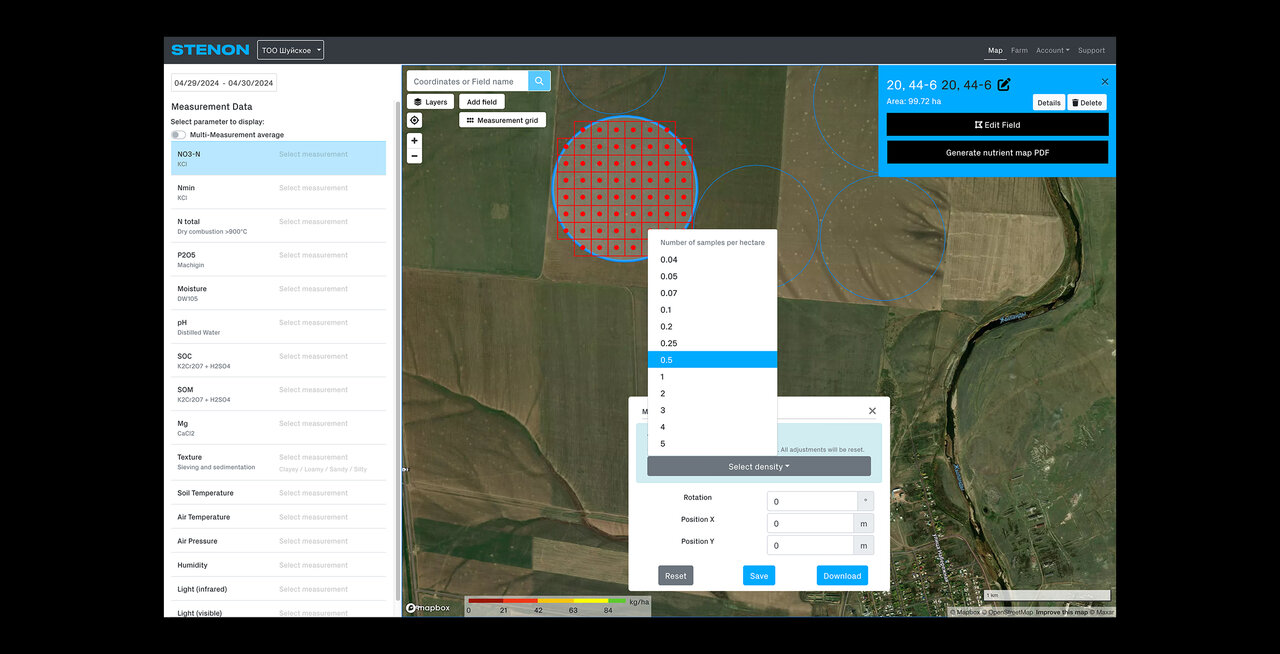The height and width of the screenshot is (654, 1280).
Task: Close the blue field info panel
Action: (x=1105, y=82)
